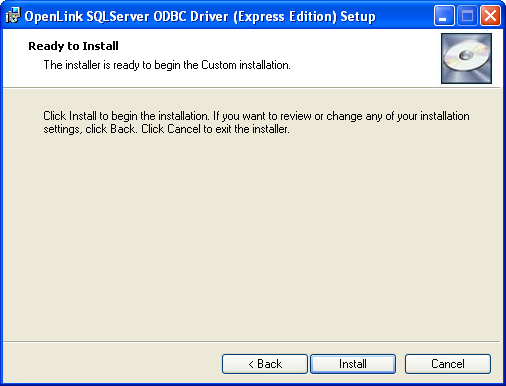Click the Install button
The width and height of the screenshot is (506, 386).
(x=353, y=364)
